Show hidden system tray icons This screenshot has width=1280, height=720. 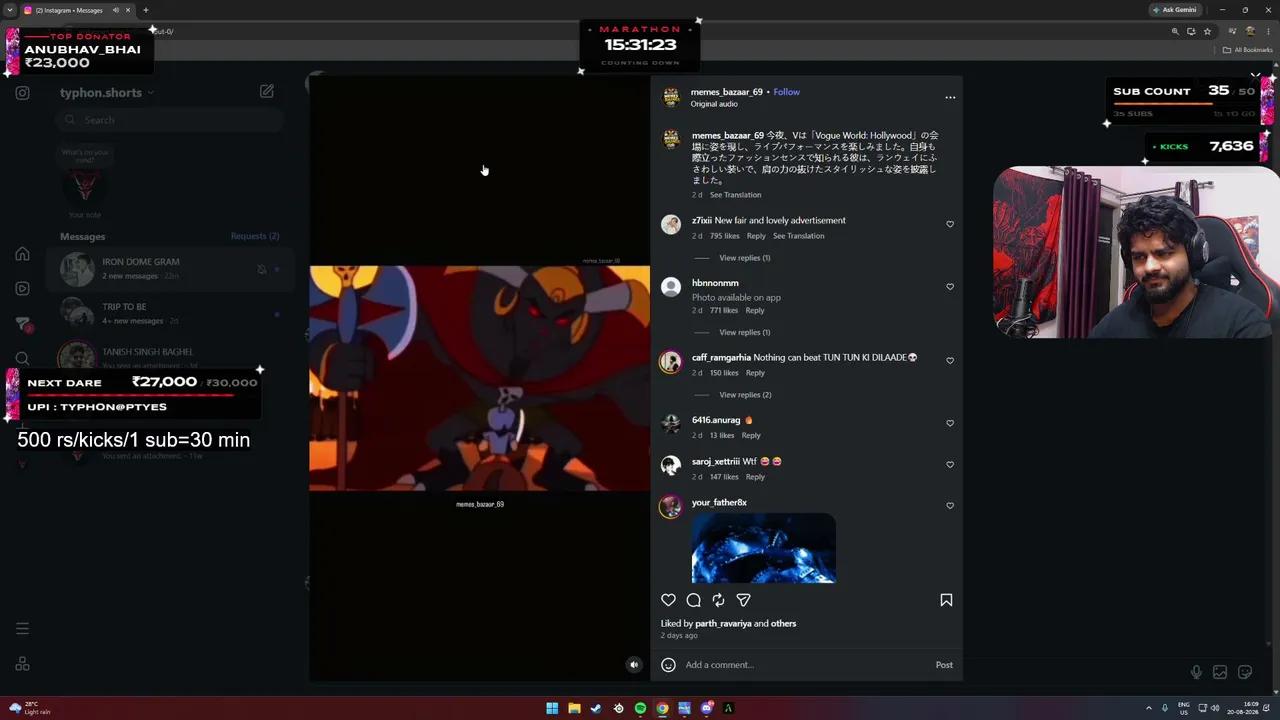[x=1149, y=708]
